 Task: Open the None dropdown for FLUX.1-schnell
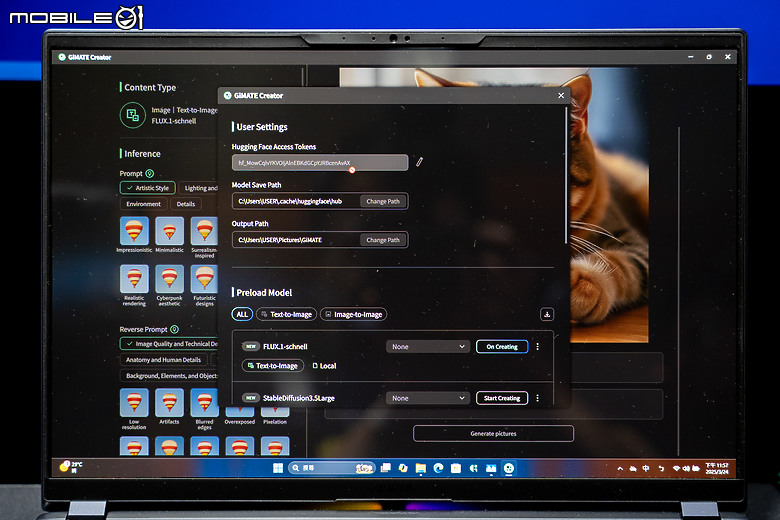[x=428, y=346]
